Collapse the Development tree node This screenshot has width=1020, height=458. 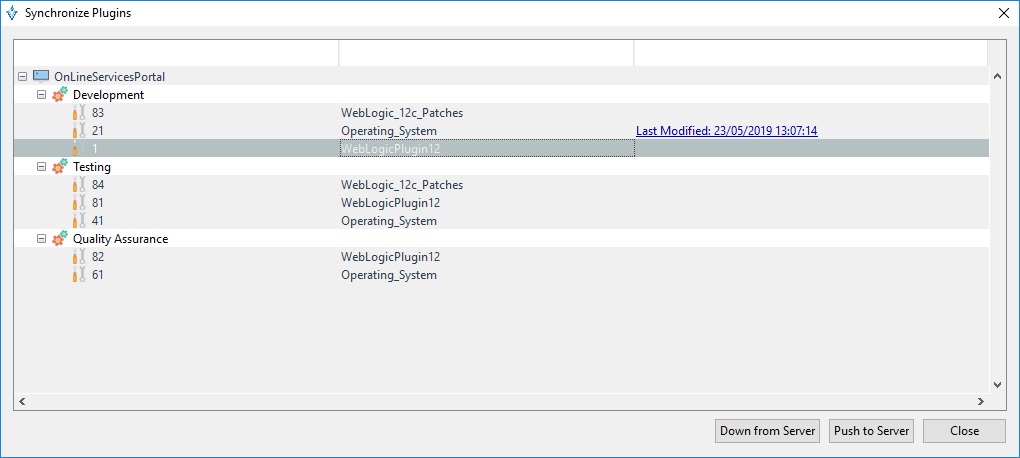[41, 95]
